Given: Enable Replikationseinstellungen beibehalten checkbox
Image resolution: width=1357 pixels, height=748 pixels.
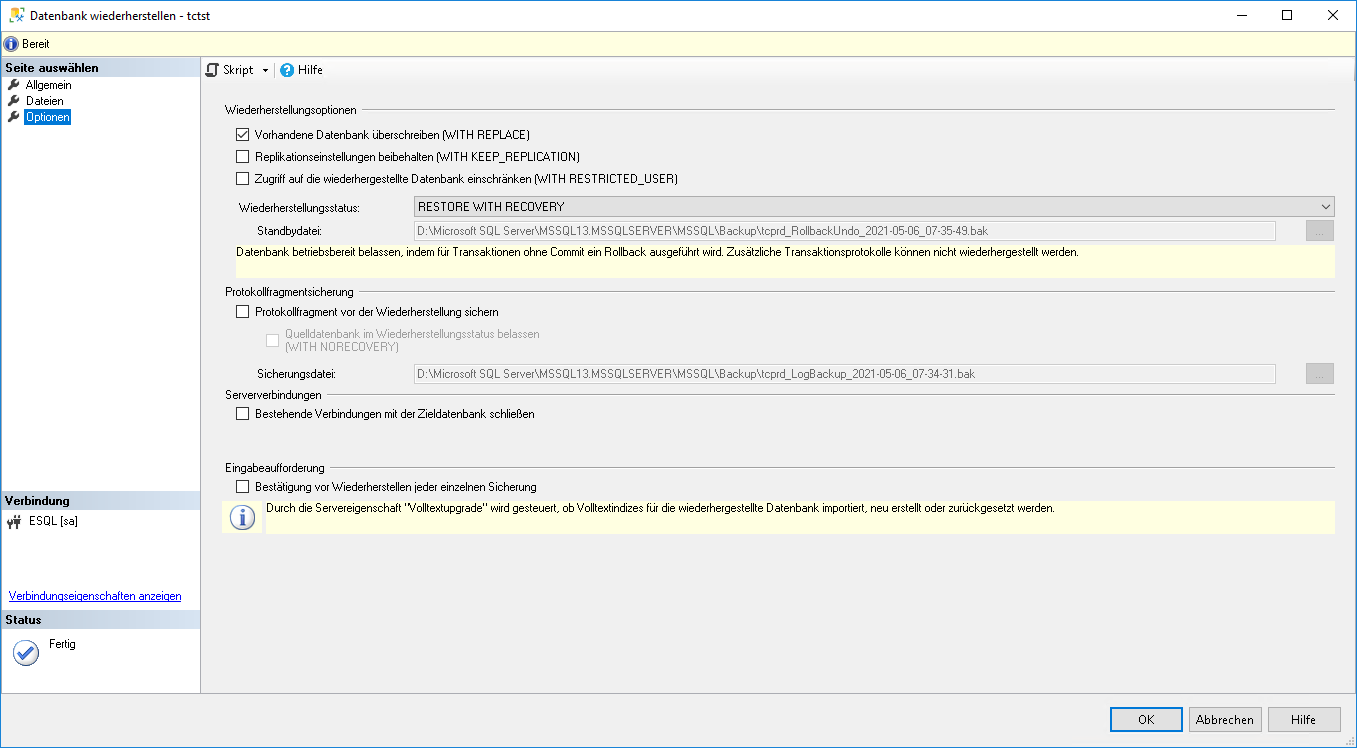Looking at the screenshot, I should click(242, 157).
